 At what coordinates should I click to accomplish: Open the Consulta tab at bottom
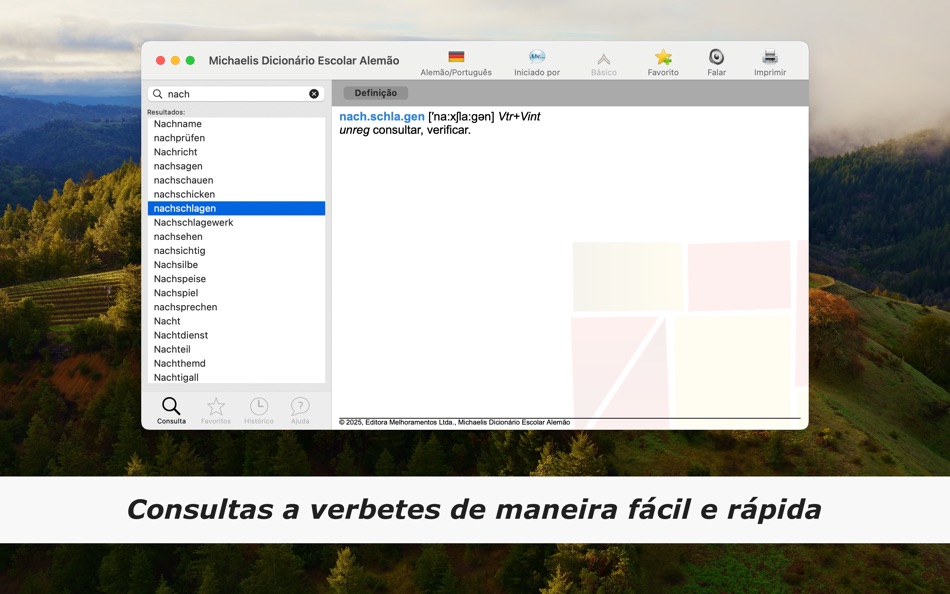(171, 410)
